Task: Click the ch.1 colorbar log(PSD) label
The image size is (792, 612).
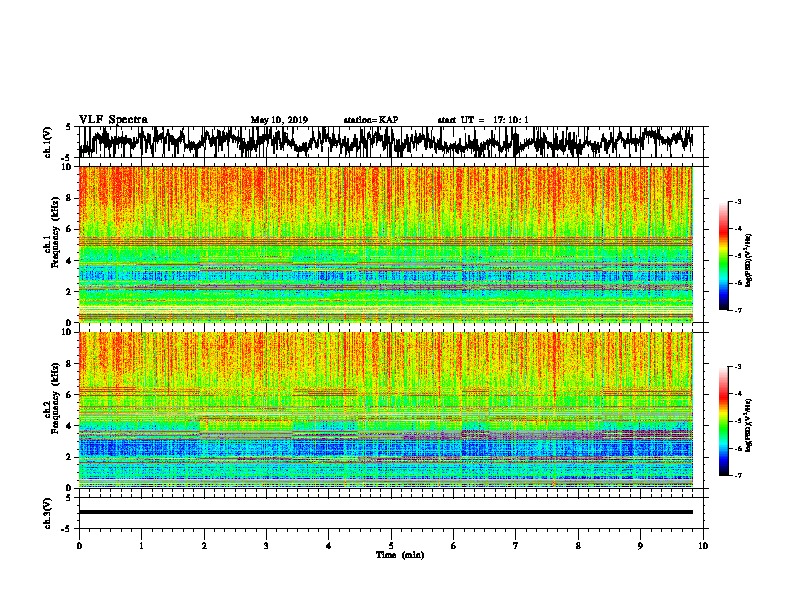Action: tap(748, 260)
